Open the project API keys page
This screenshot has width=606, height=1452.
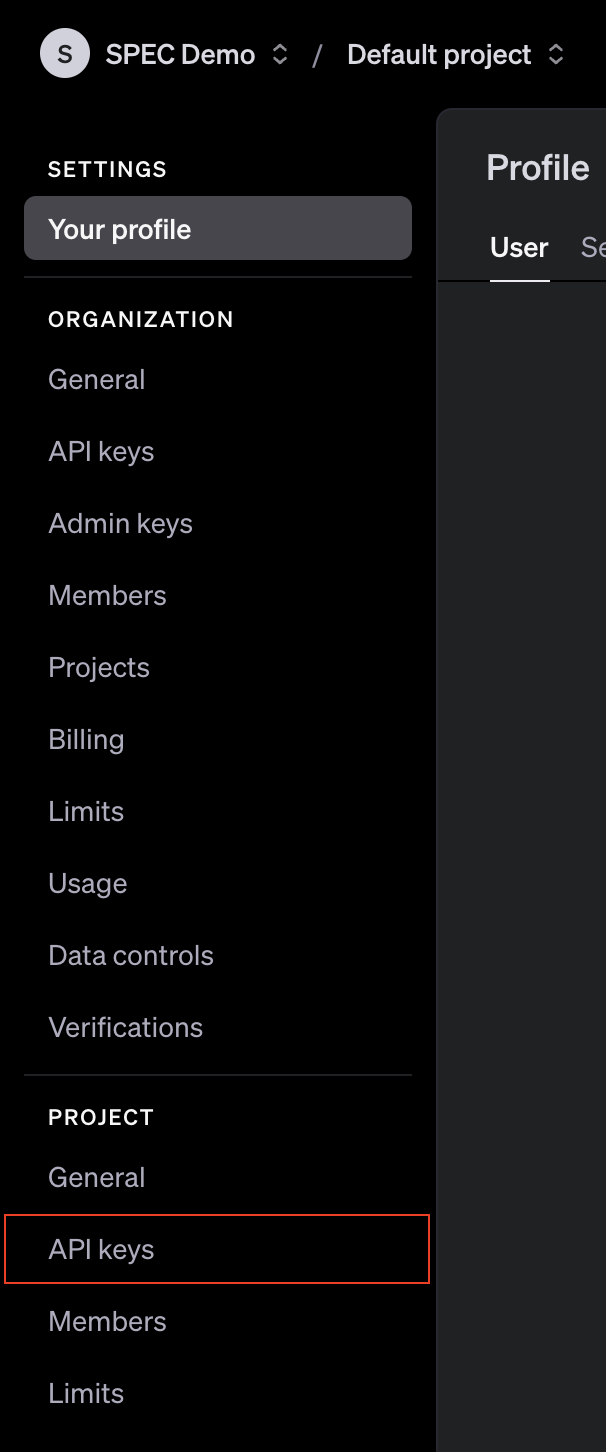pos(100,1249)
